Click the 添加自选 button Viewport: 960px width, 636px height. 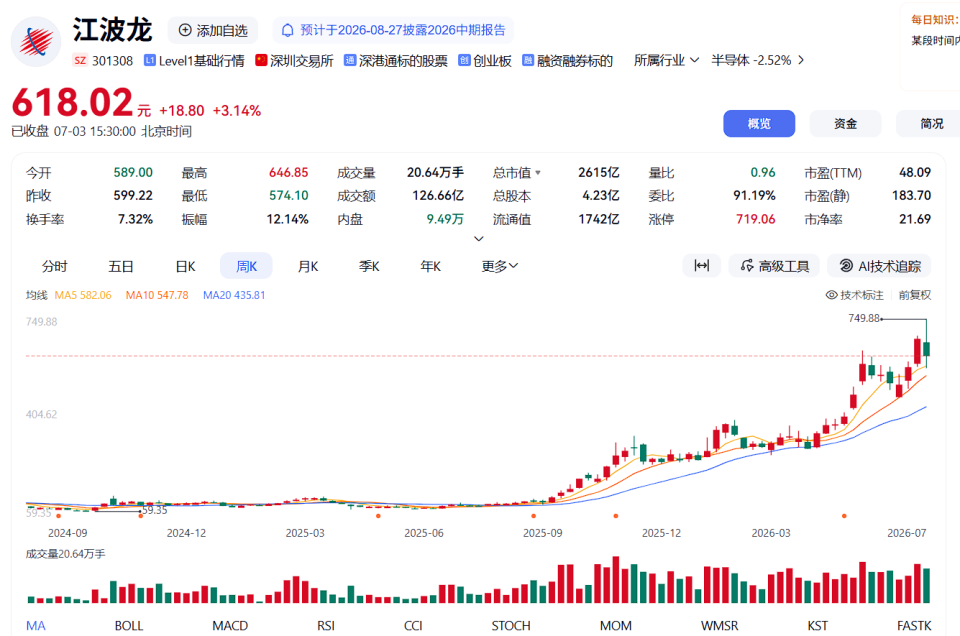point(212,30)
